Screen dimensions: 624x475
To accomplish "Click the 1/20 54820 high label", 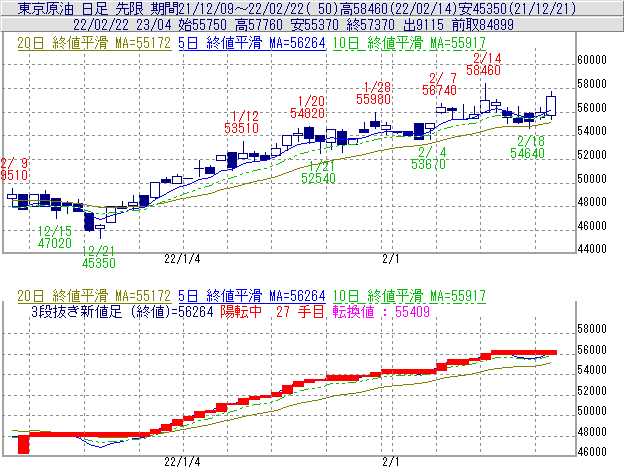I will 307,107.
